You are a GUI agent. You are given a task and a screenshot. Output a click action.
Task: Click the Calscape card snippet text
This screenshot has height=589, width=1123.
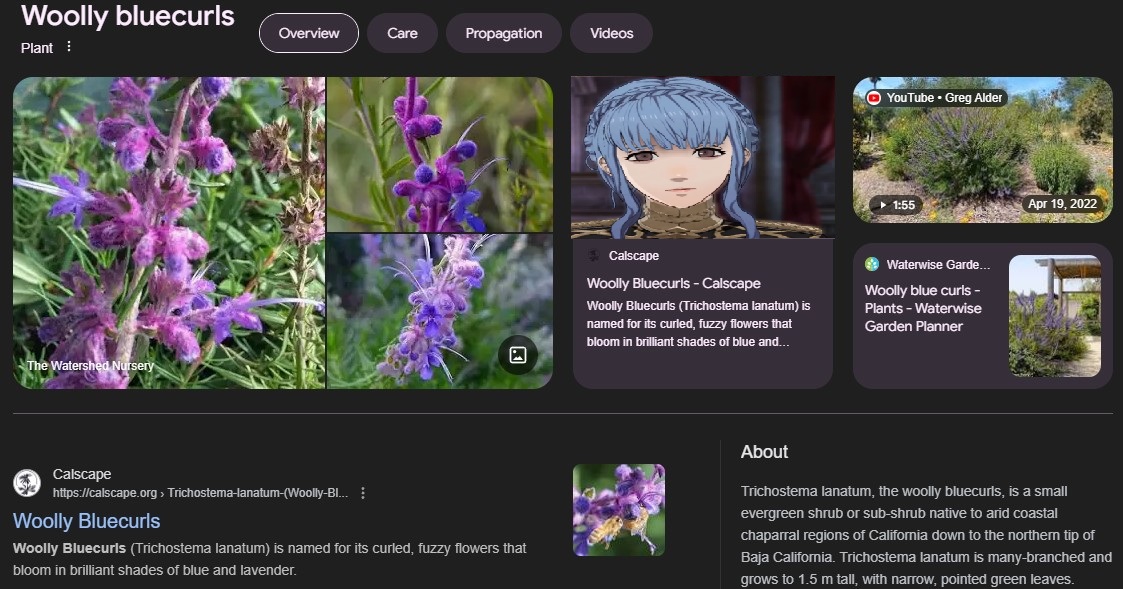698,324
